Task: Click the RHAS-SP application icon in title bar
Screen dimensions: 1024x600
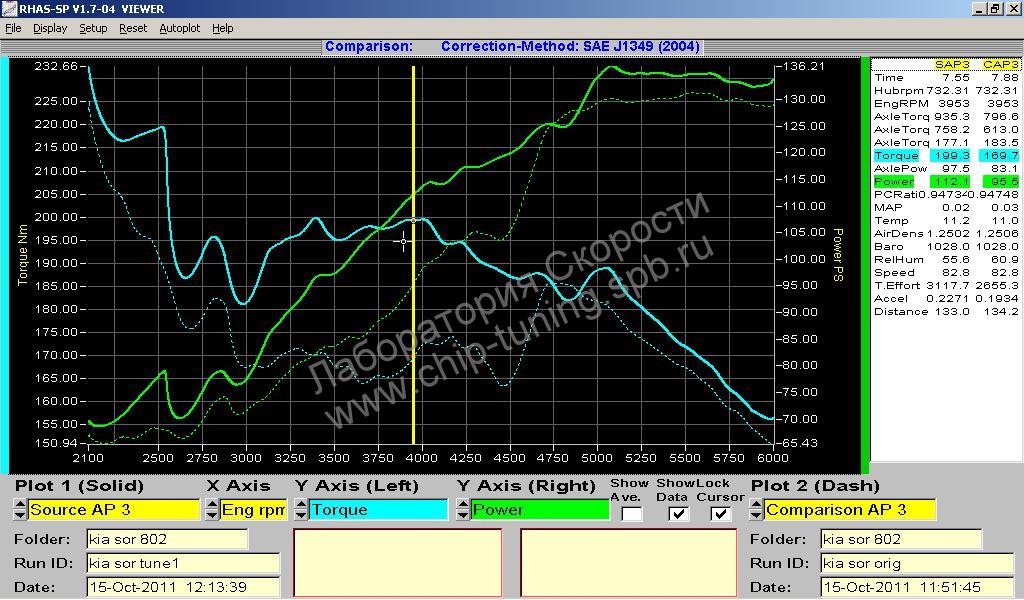Action: [x=9, y=9]
